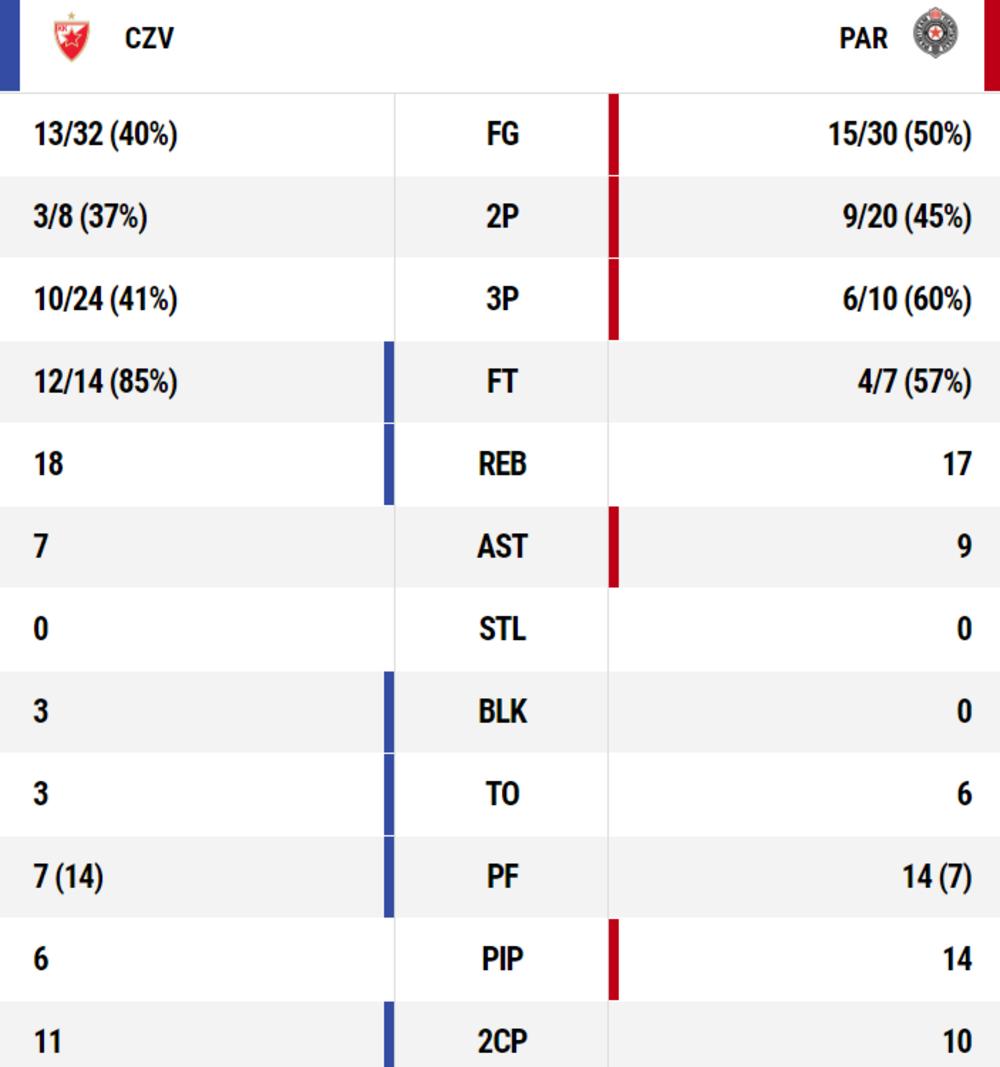Select the CZV team name
Viewport: 1000px width, 1067px height.
[x=149, y=39]
